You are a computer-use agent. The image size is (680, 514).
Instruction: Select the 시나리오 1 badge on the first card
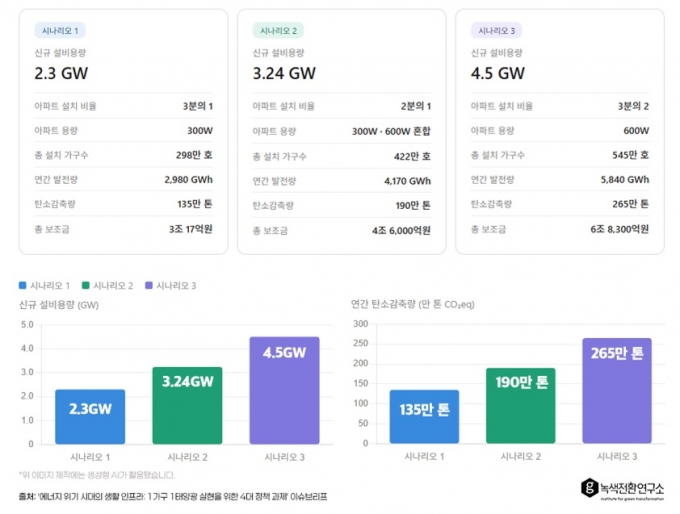click(x=57, y=31)
